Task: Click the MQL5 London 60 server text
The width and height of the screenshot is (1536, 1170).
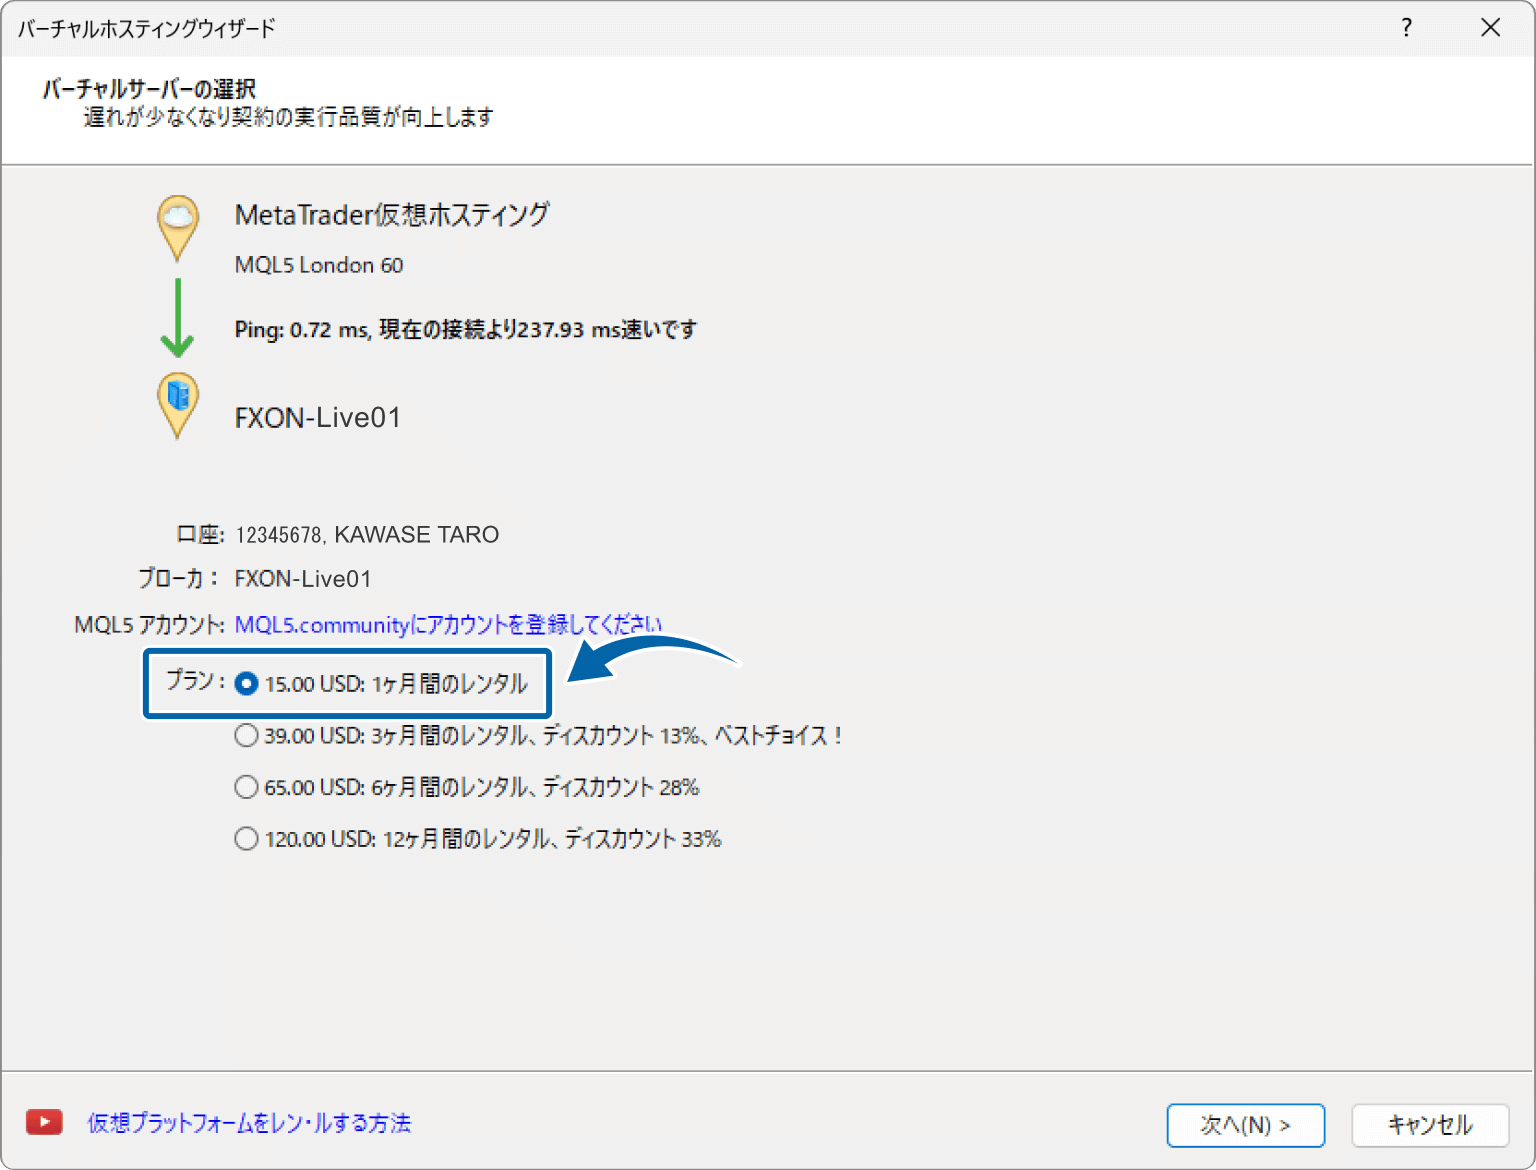Action: pos(319,265)
